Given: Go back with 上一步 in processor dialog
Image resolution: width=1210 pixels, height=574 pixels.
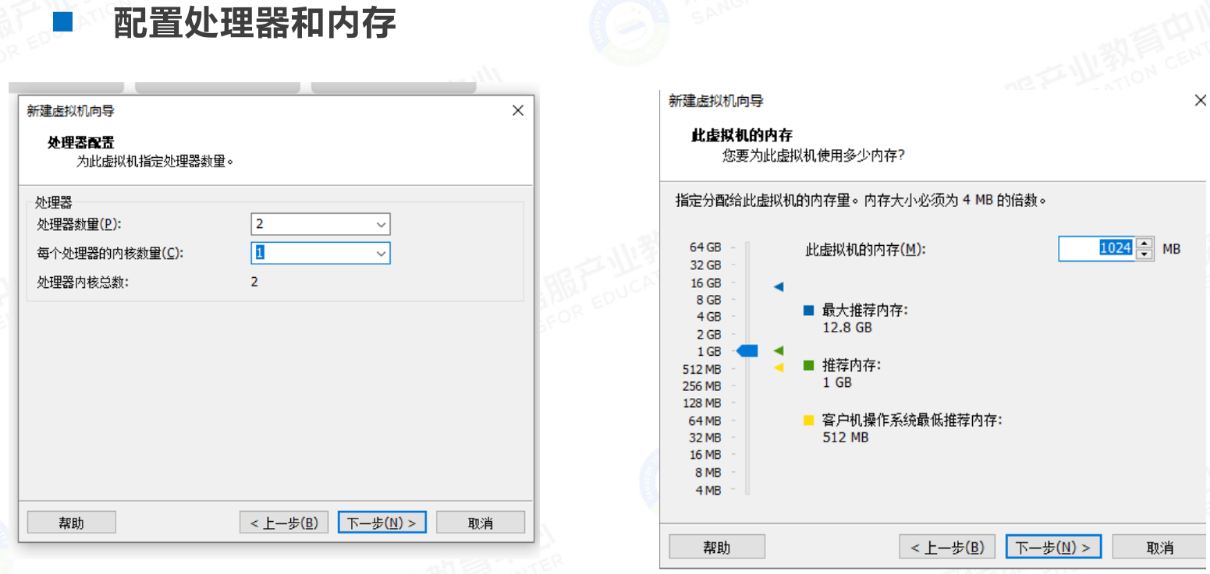Looking at the screenshot, I should [x=284, y=523].
